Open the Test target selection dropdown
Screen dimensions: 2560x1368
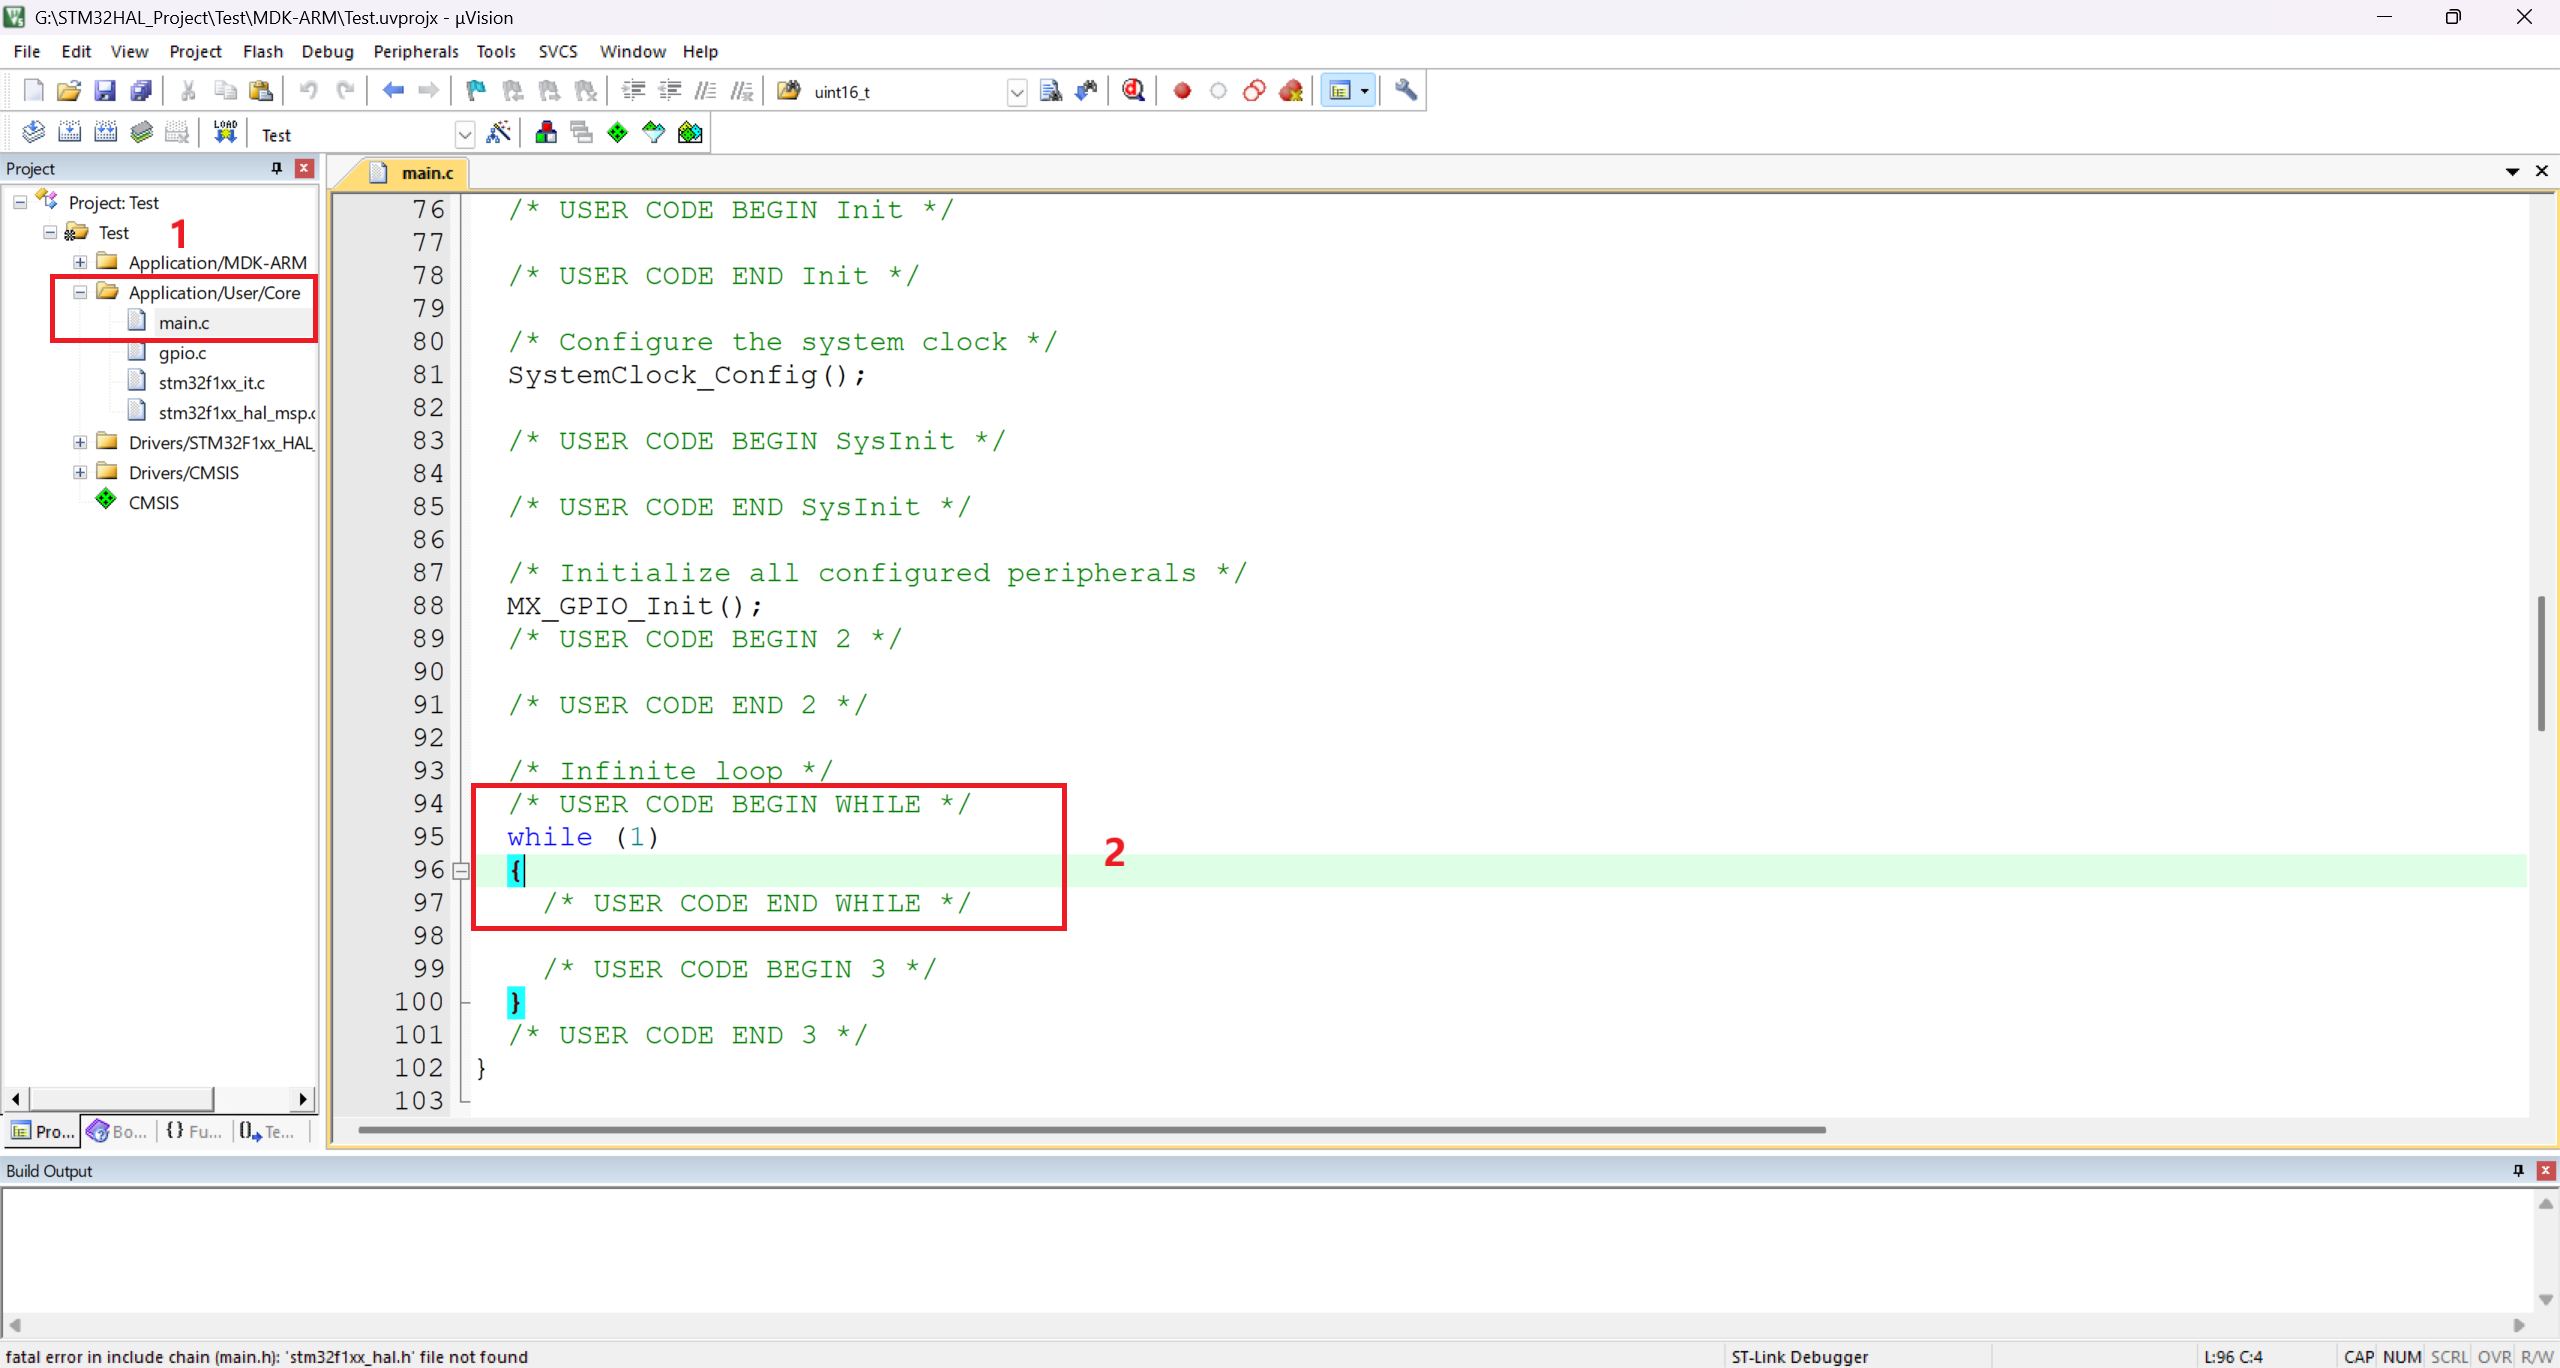pyautogui.click(x=464, y=134)
